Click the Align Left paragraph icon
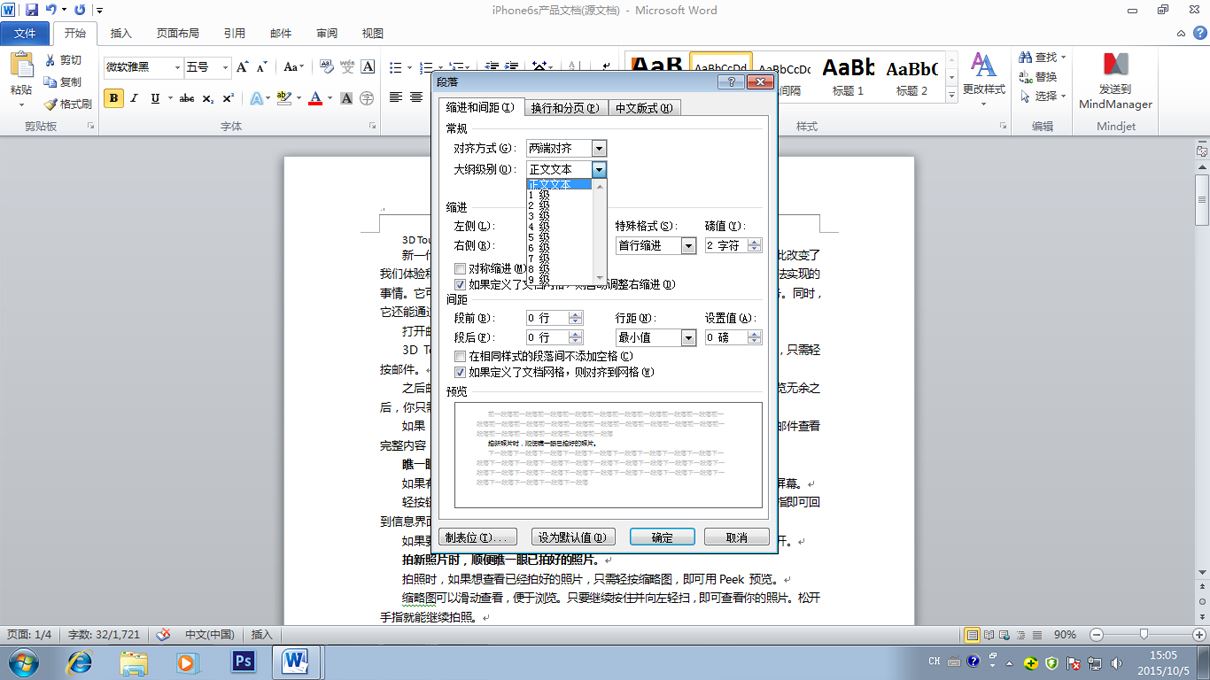Screen dimensions: 1210x680 [x=396, y=98]
